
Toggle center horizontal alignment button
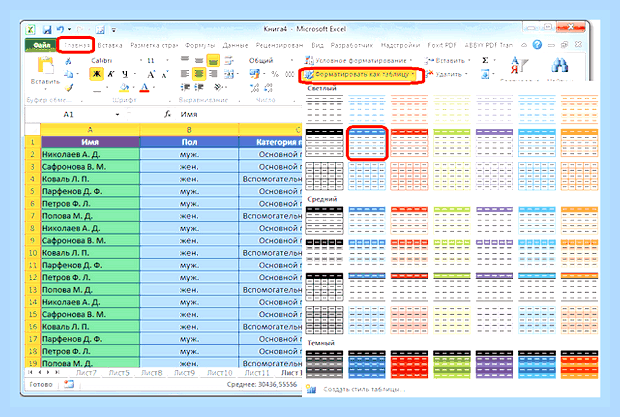point(198,74)
